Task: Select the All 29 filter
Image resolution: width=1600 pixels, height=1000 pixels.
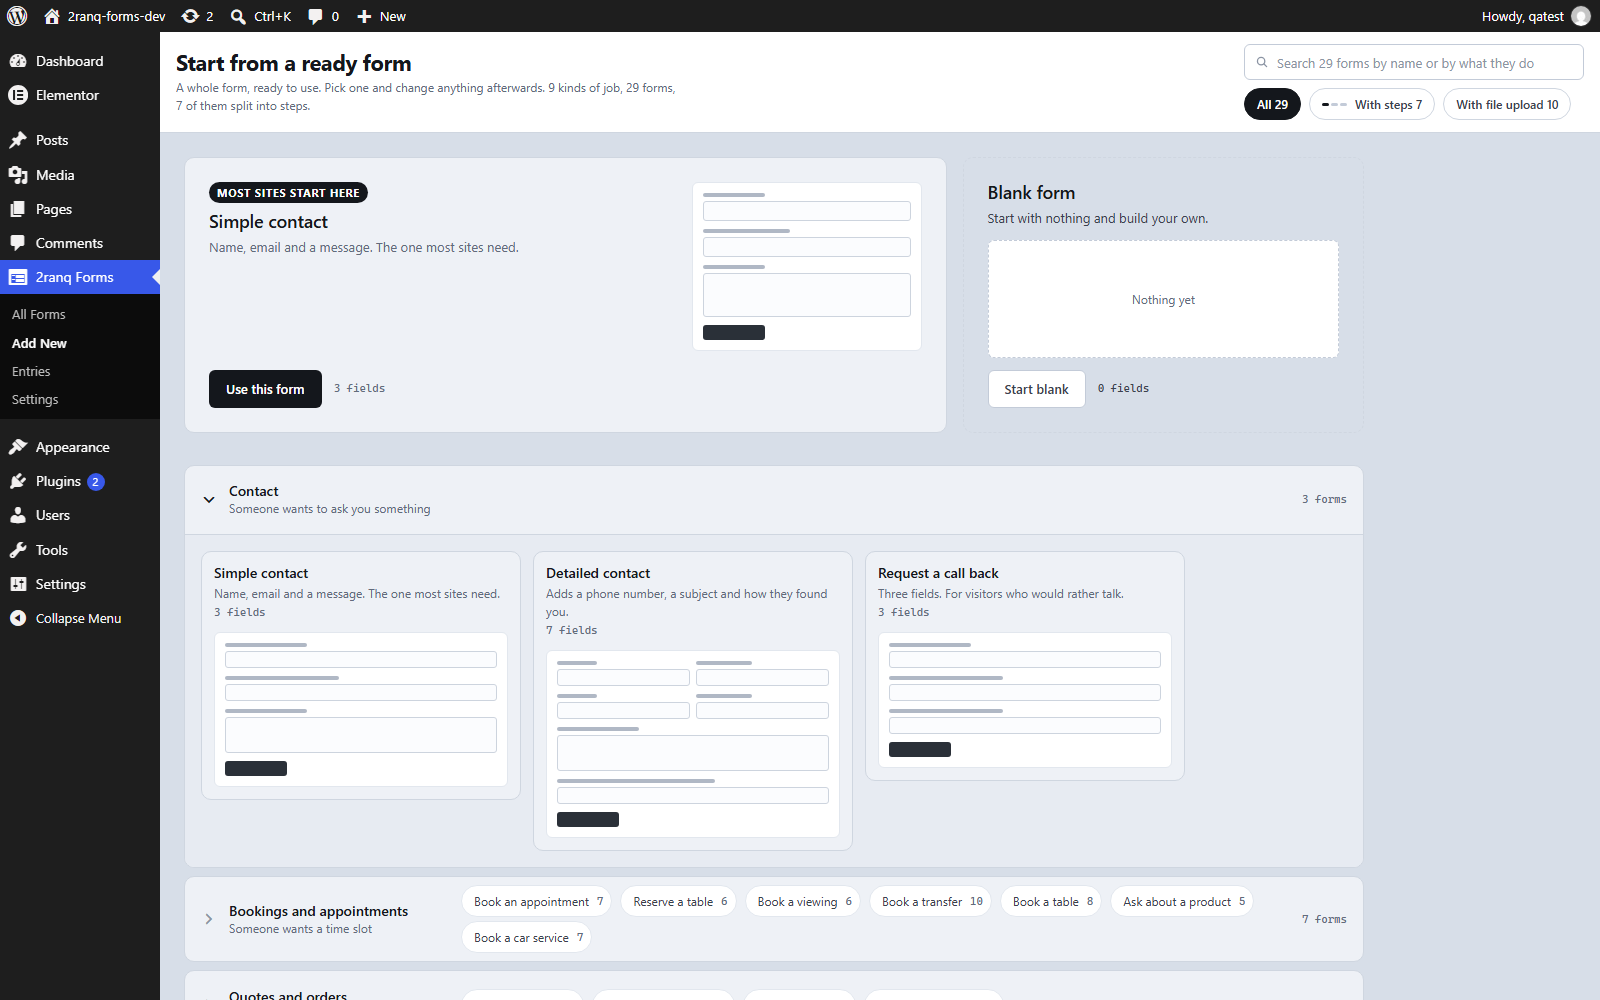Action: (1272, 104)
